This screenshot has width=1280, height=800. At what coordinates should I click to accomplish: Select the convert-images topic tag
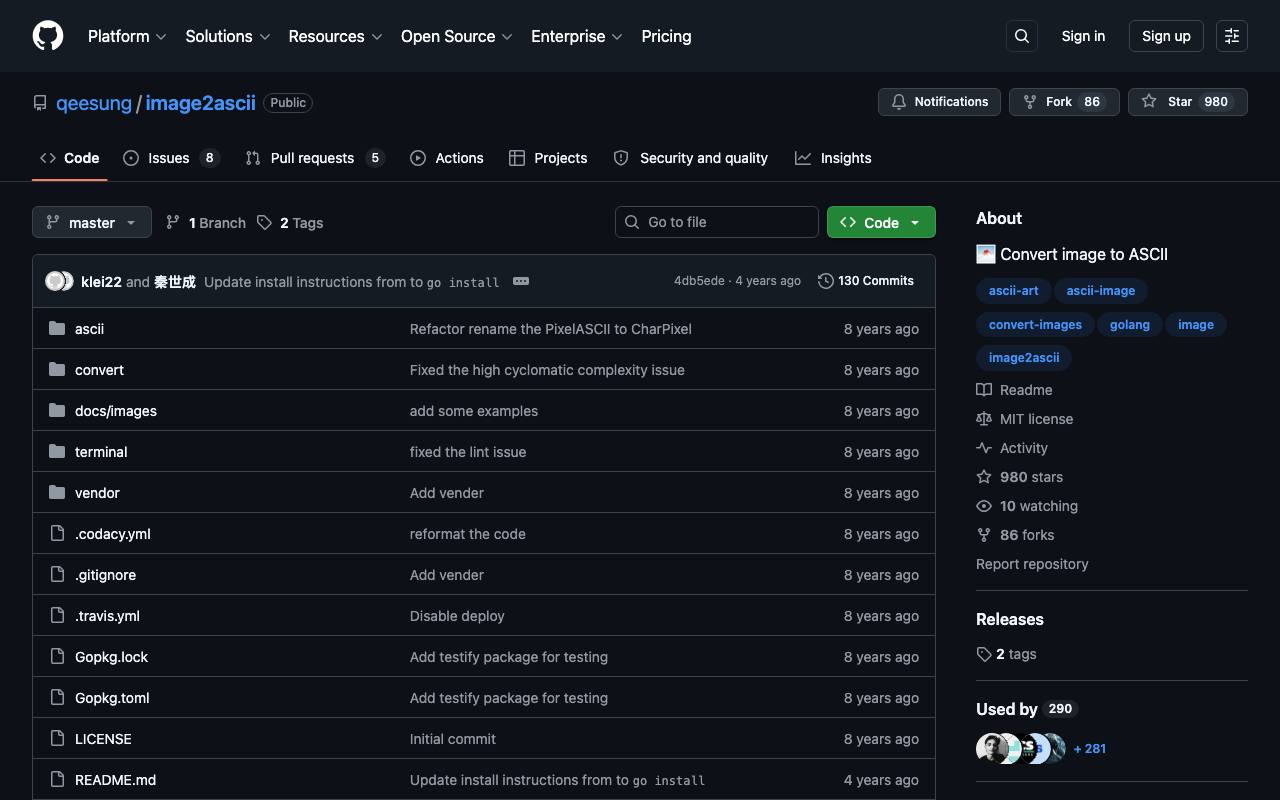[x=1035, y=325]
